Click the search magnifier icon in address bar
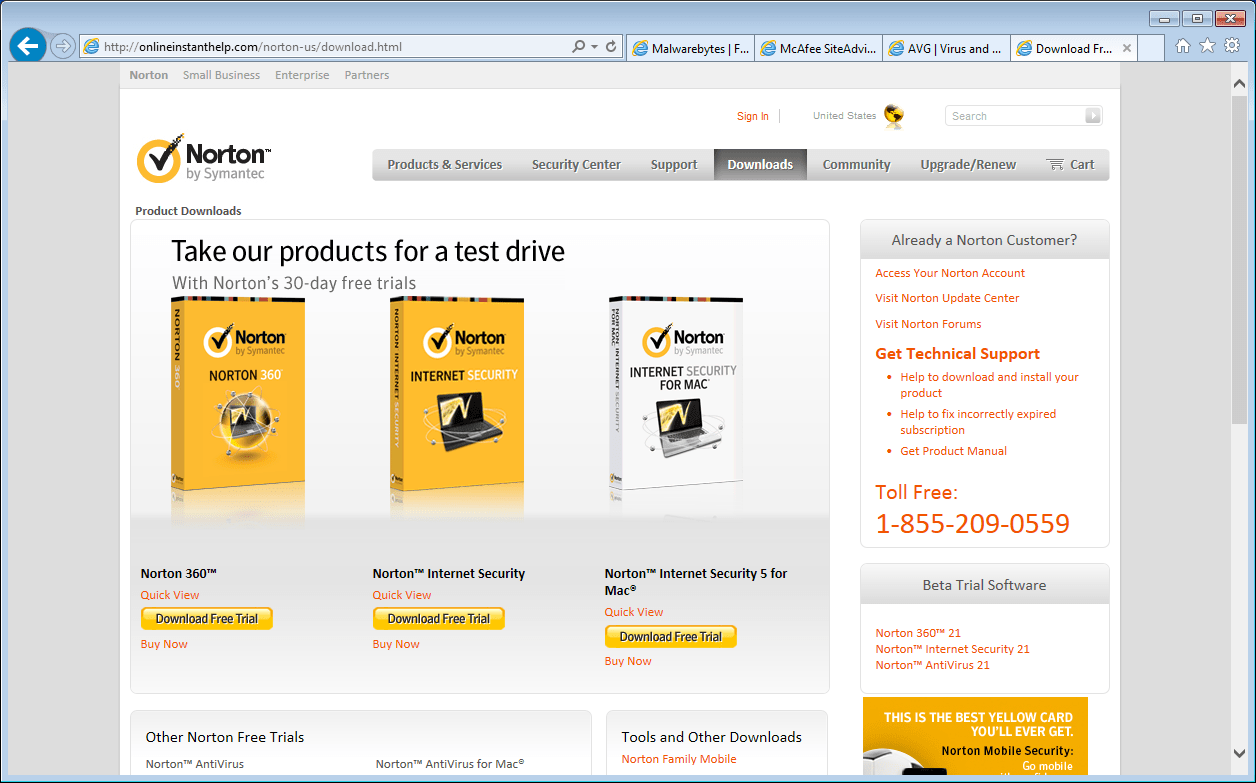This screenshot has width=1256, height=783. tap(578, 47)
